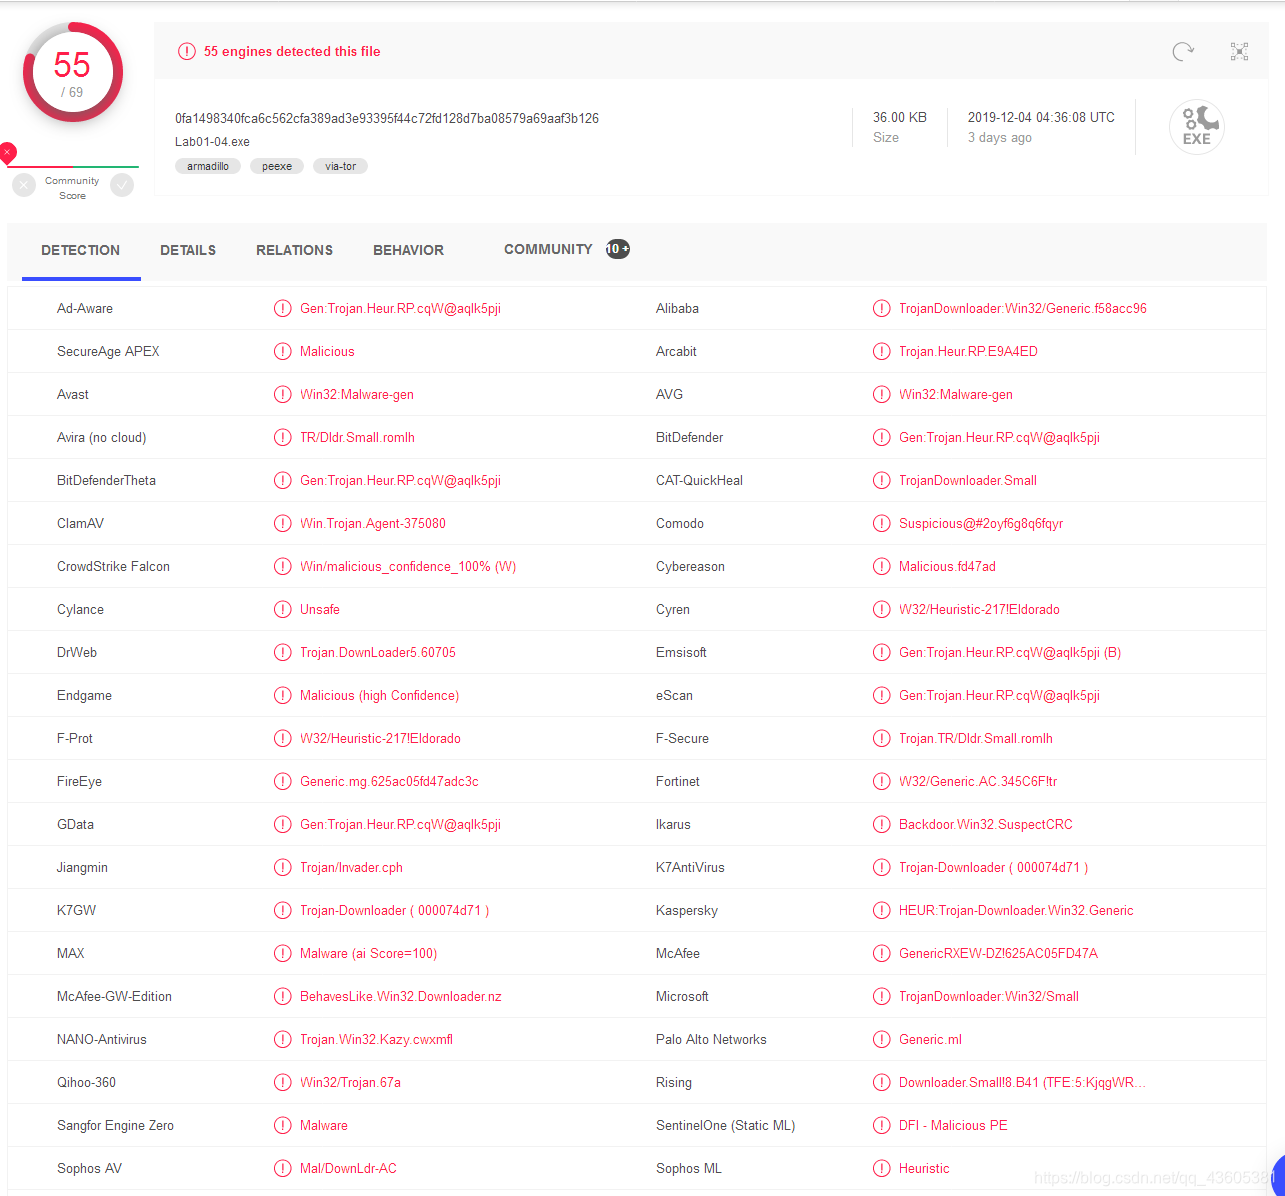Image resolution: width=1285 pixels, height=1196 pixels.
Task: Click 'BehavesLike.Win32.Downloader.nz' result
Action: pos(401,996)
